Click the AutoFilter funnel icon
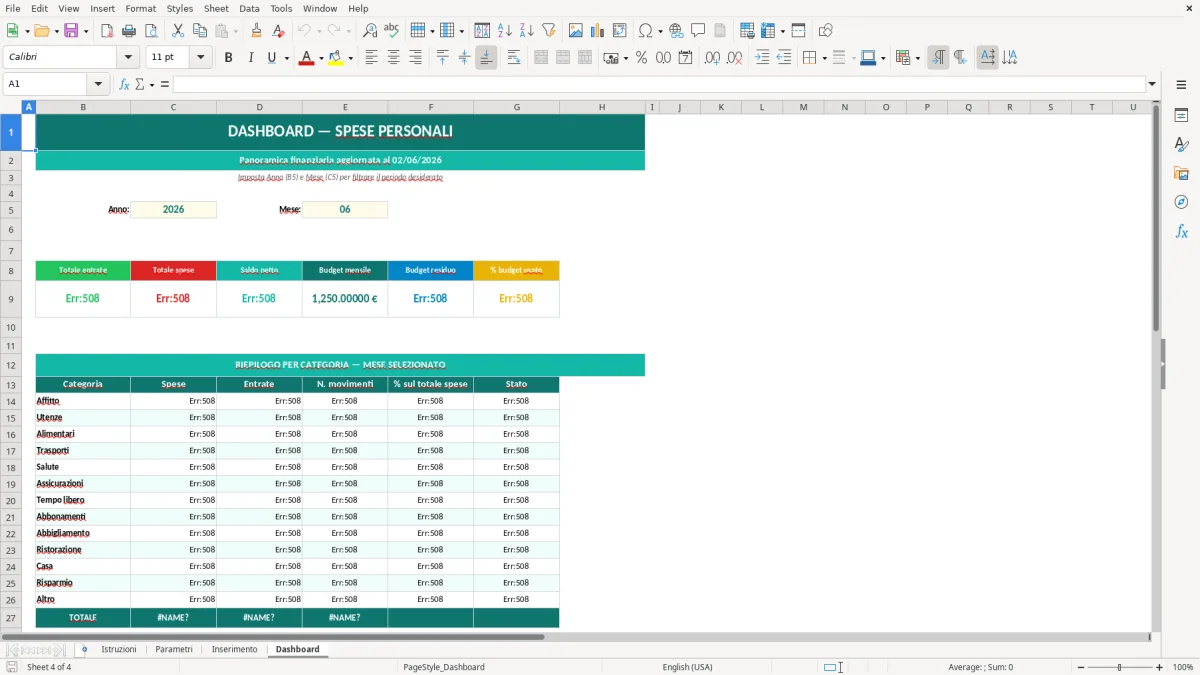 pos(549,31)
